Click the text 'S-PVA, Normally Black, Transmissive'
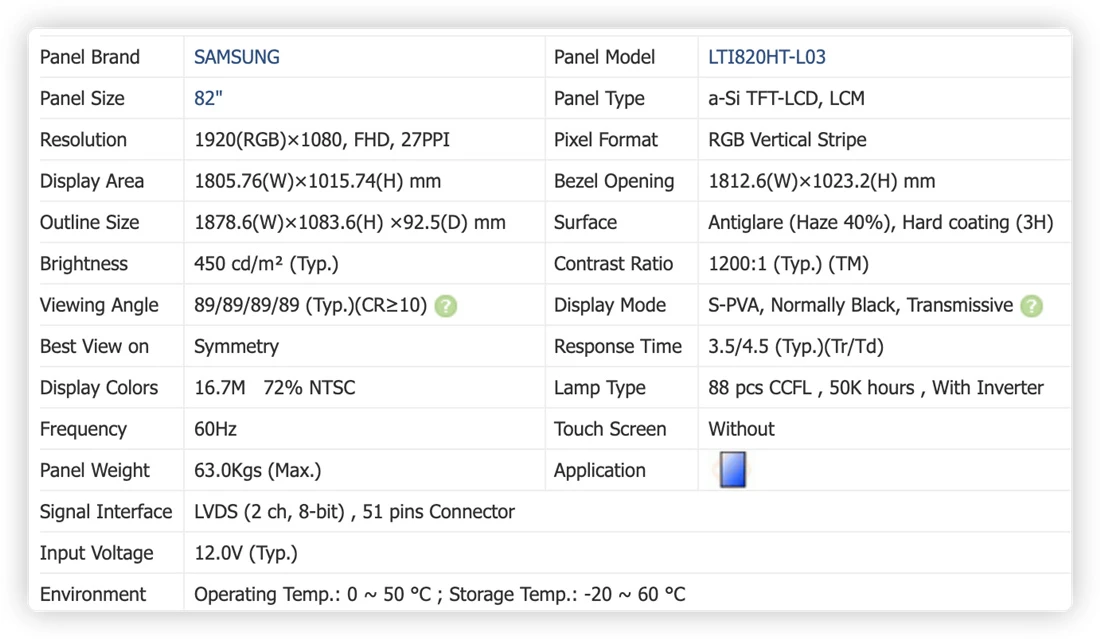The width and height of the screenshot is (1100, 639). click(x=861, y=305)
